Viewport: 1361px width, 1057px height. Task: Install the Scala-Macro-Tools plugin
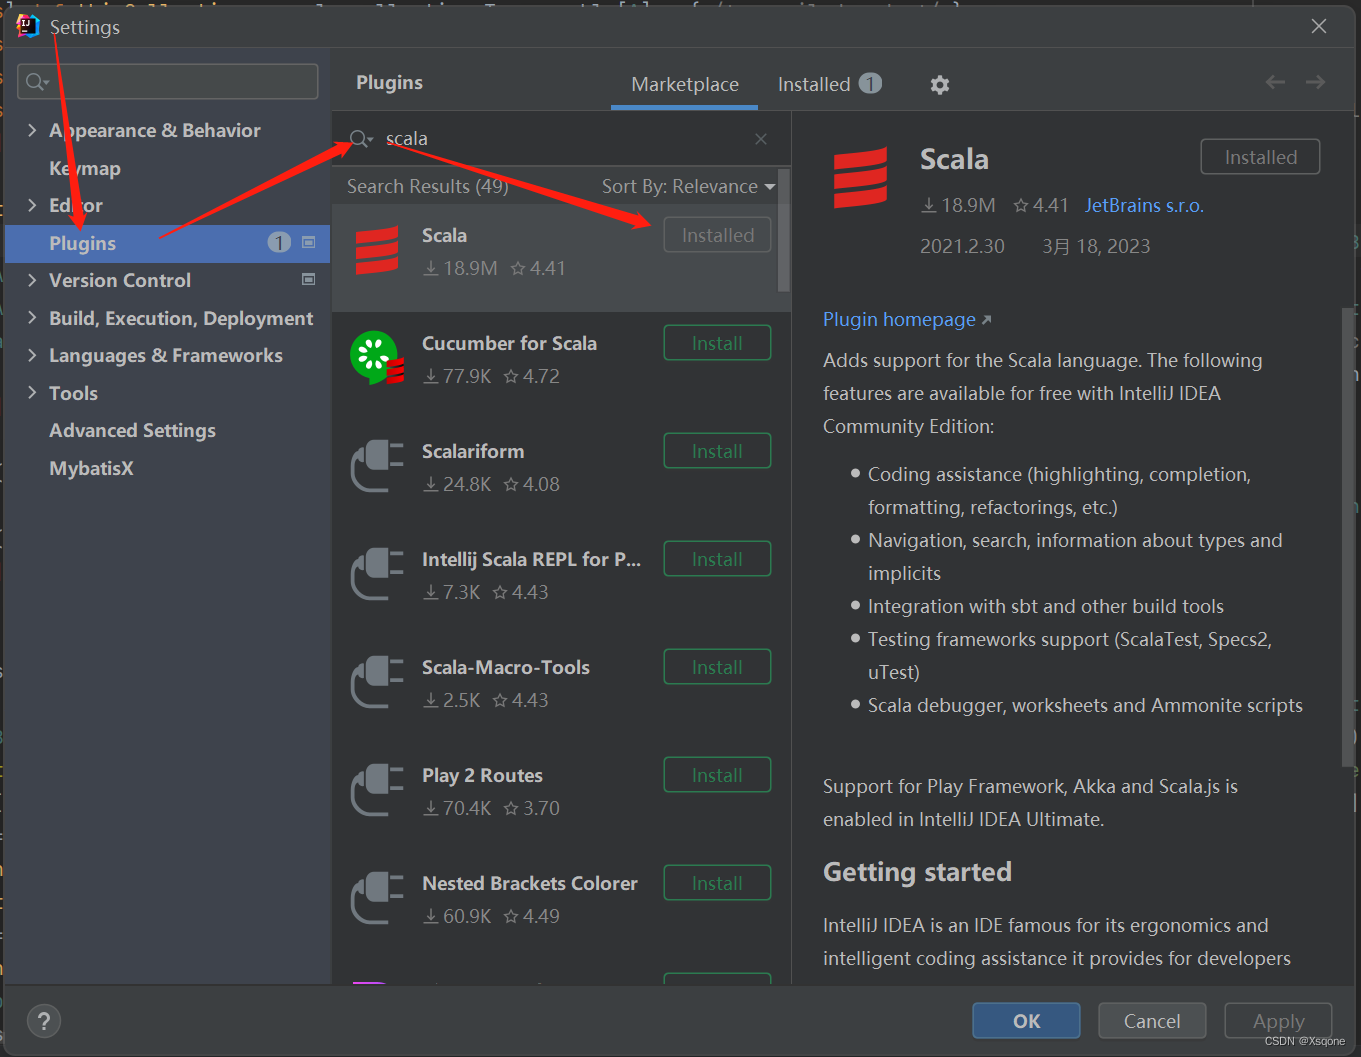pos(717,667)
